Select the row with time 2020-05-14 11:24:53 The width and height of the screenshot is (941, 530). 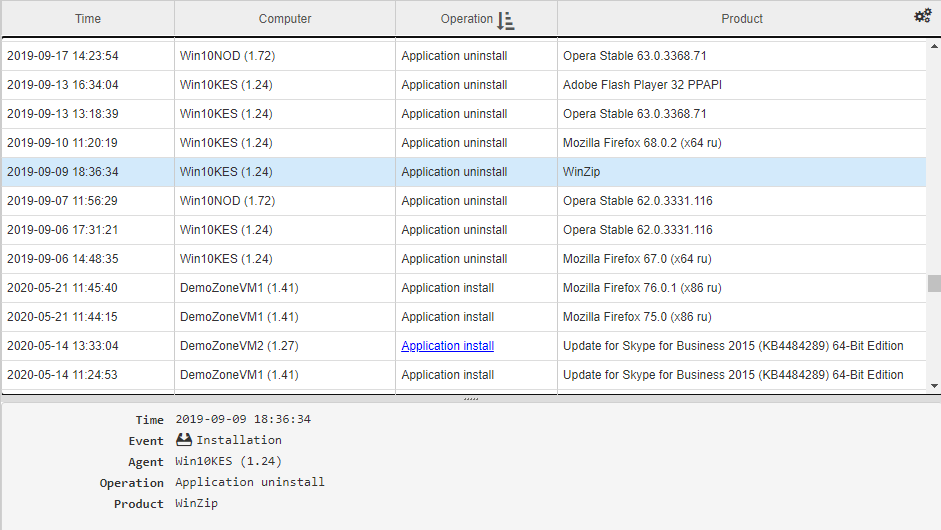464,375
